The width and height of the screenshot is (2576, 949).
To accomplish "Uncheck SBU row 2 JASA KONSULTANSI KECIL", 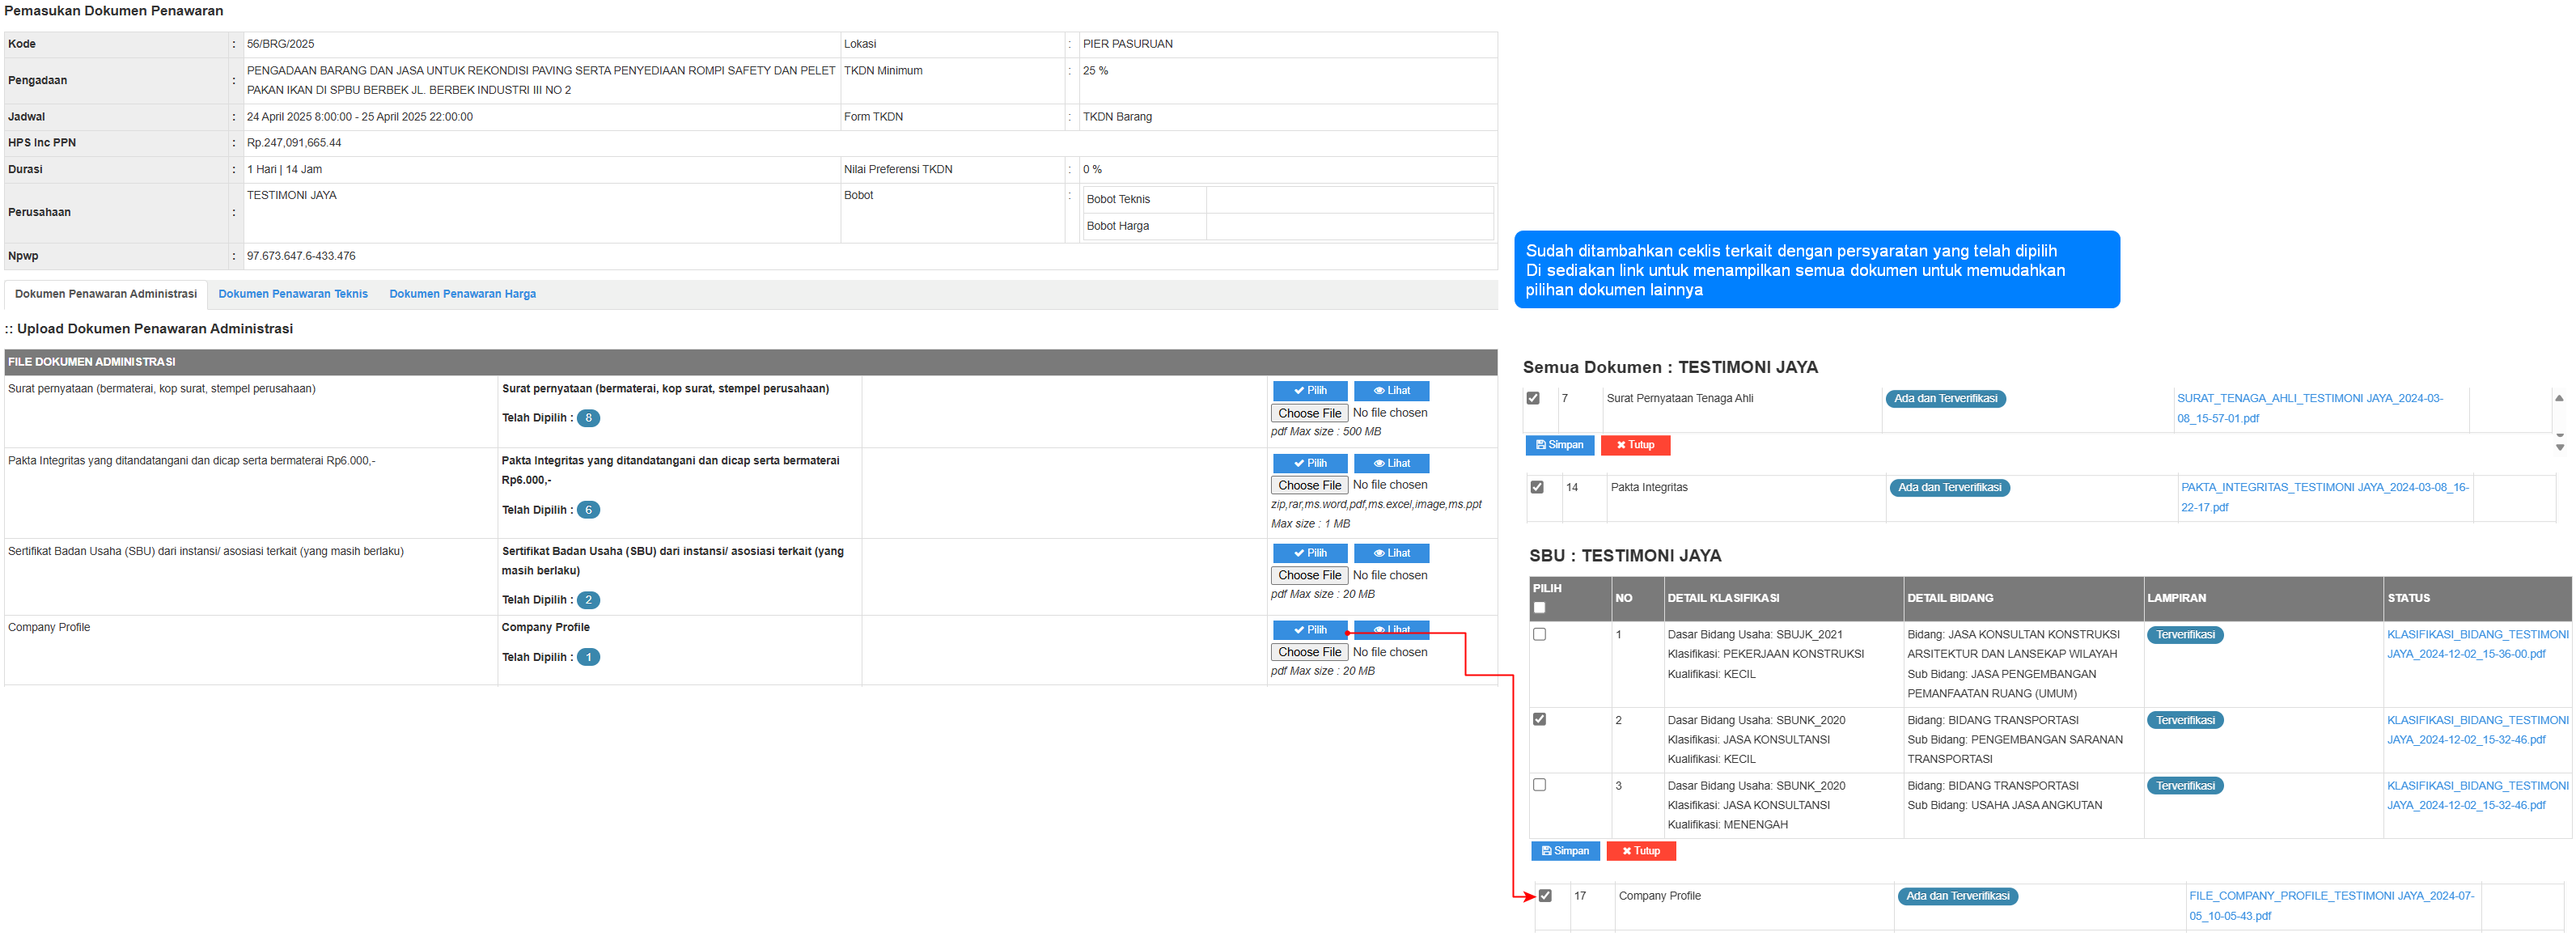I will coord(1539,720).
